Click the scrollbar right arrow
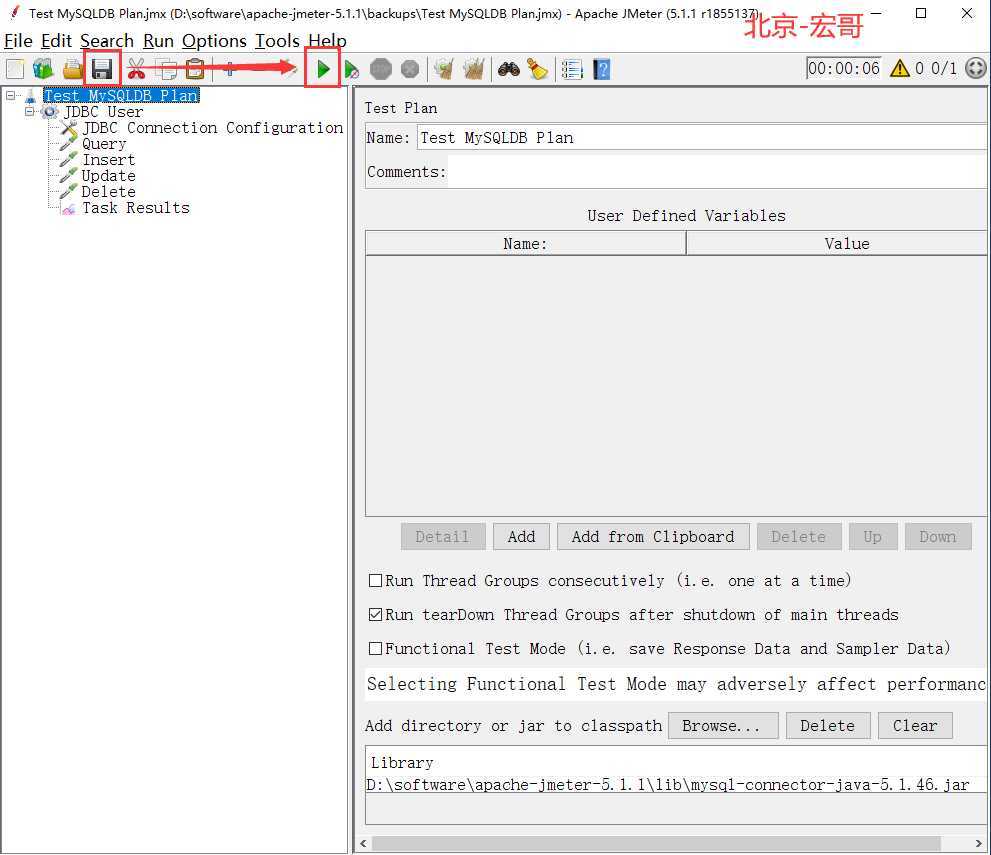 coord(979,844)
